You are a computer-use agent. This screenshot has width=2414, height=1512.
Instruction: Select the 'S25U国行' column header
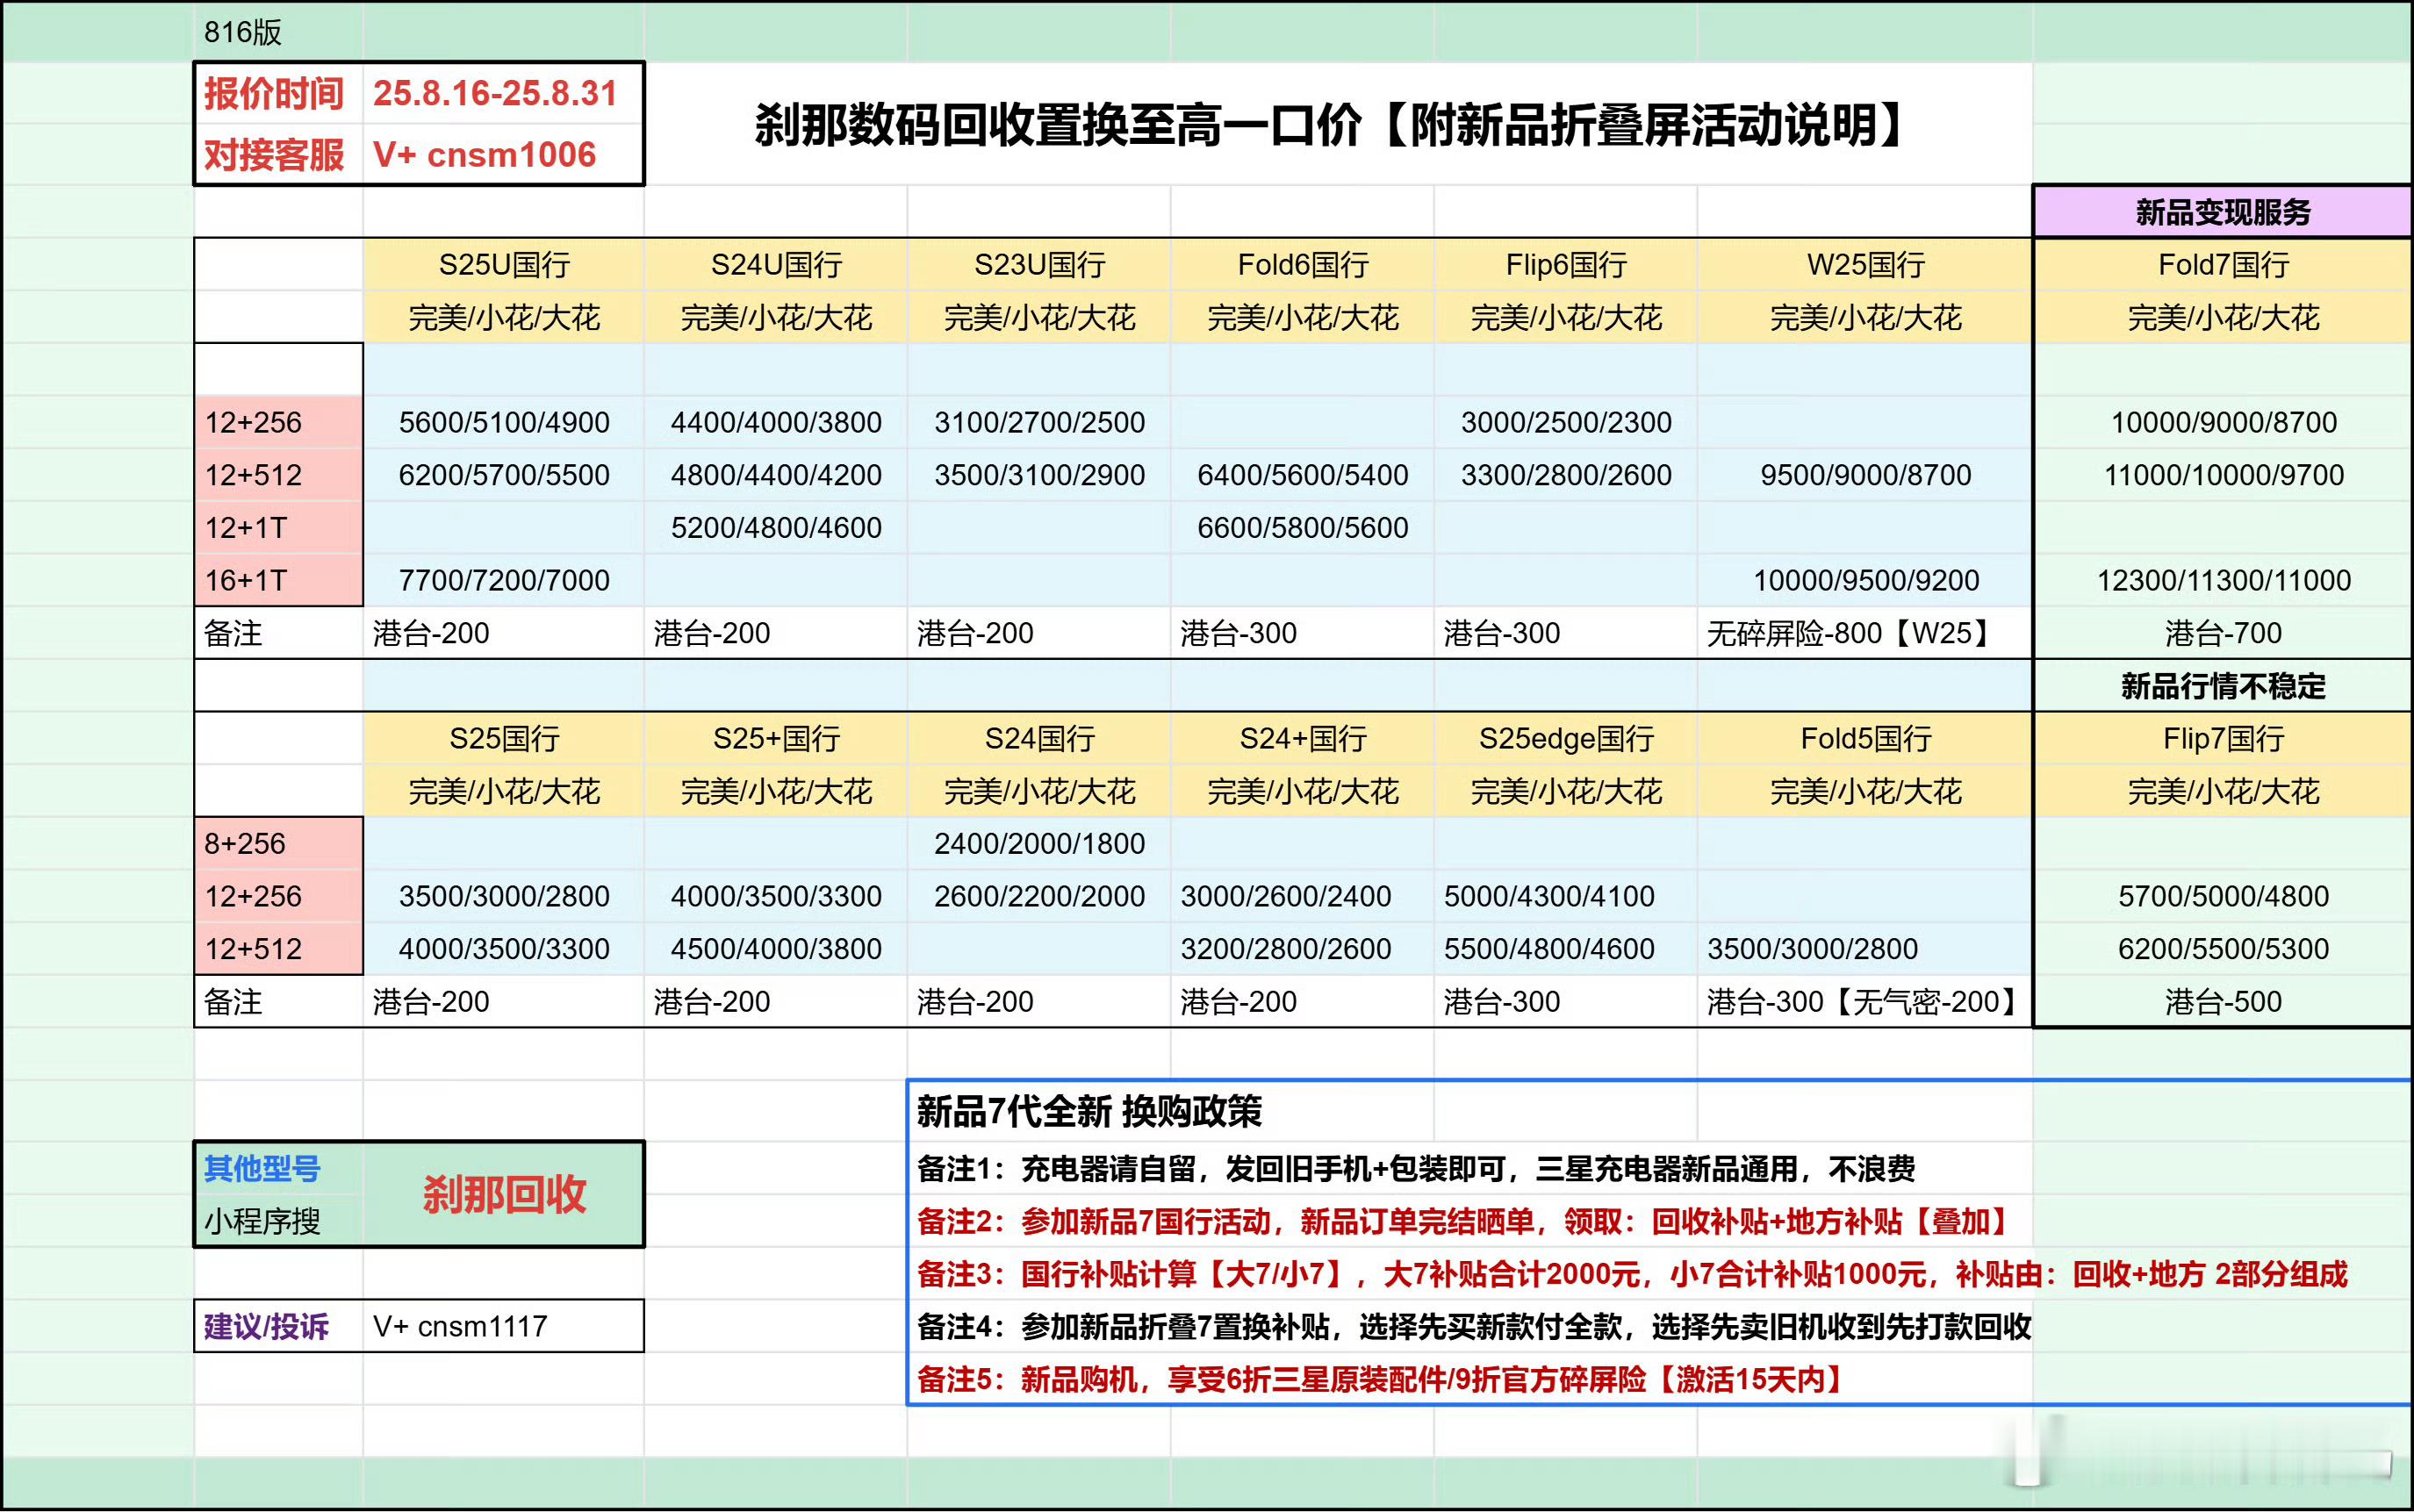point(504,265)
